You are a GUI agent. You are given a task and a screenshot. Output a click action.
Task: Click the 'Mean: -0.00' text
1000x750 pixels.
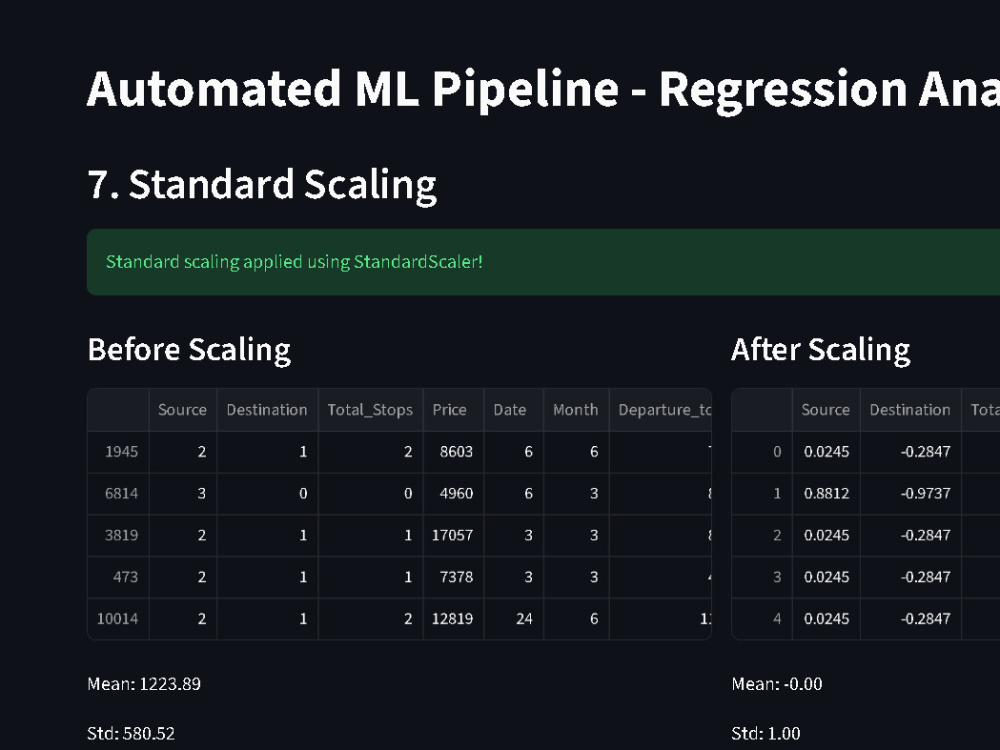[x=777, y=684]
